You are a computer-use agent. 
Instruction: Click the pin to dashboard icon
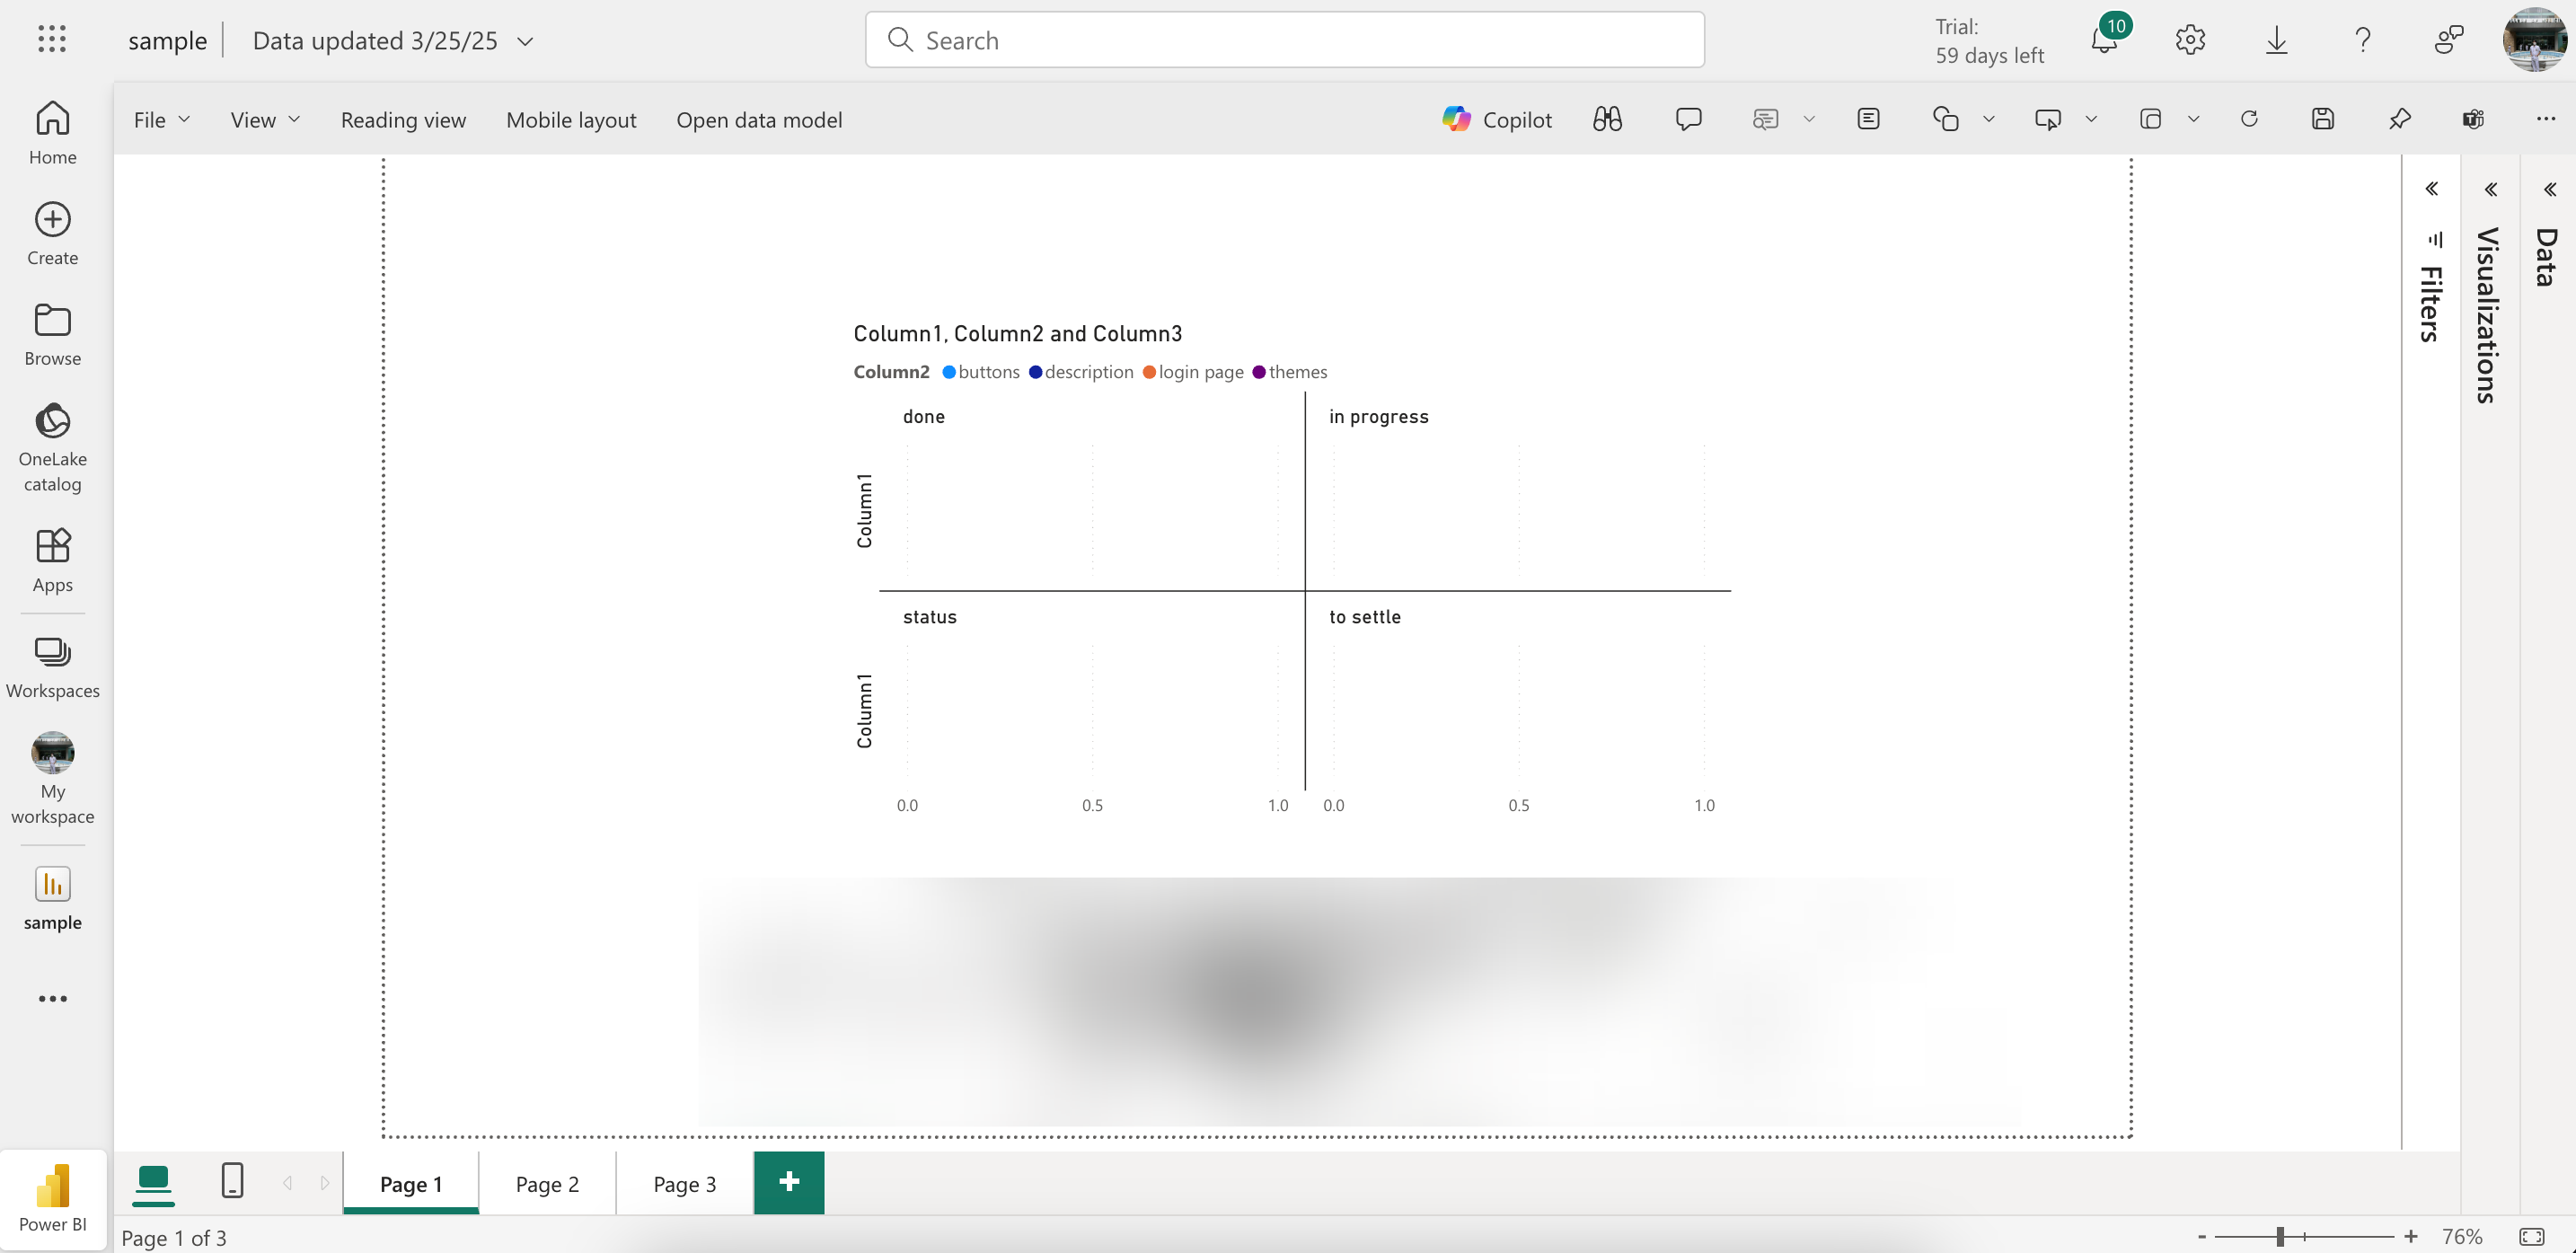(2399, 119)
